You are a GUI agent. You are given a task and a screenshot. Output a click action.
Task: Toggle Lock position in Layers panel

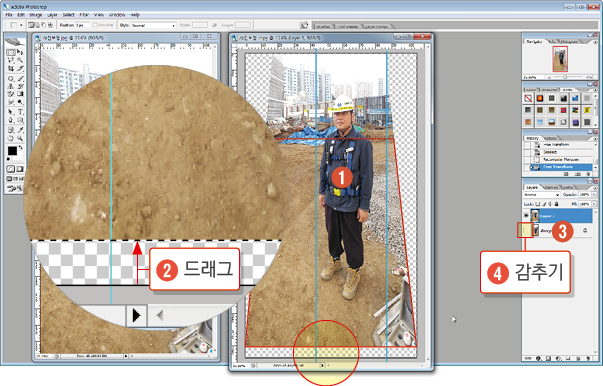pyautogui.click(x=550, y=204)
